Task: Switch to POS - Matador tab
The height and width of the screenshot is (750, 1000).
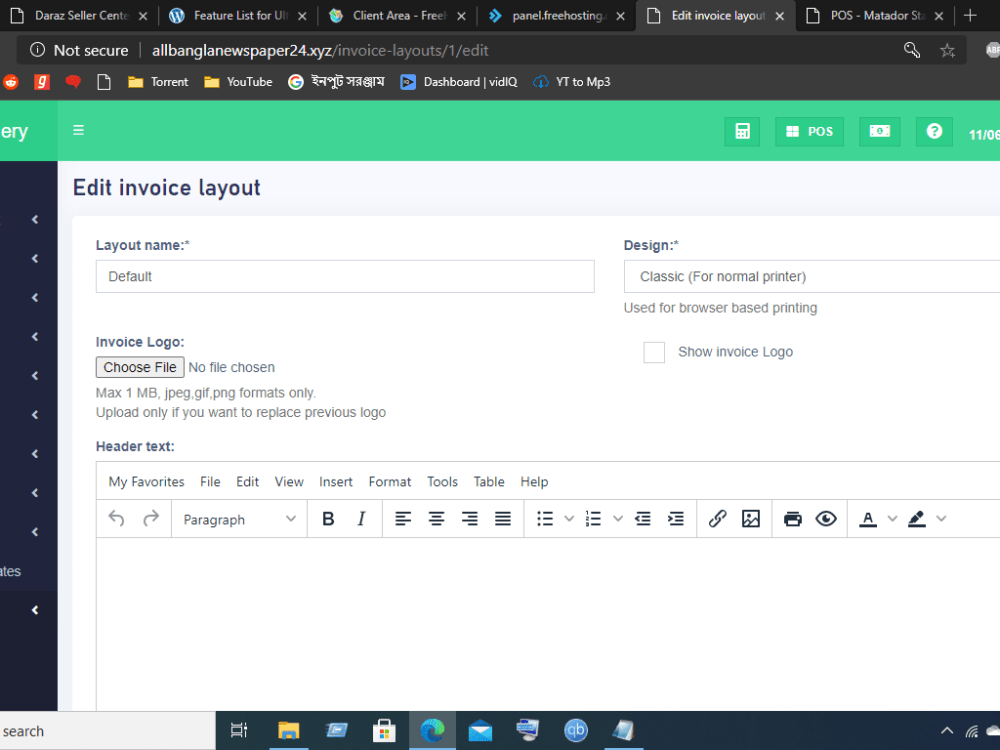Action: (876, 15)
